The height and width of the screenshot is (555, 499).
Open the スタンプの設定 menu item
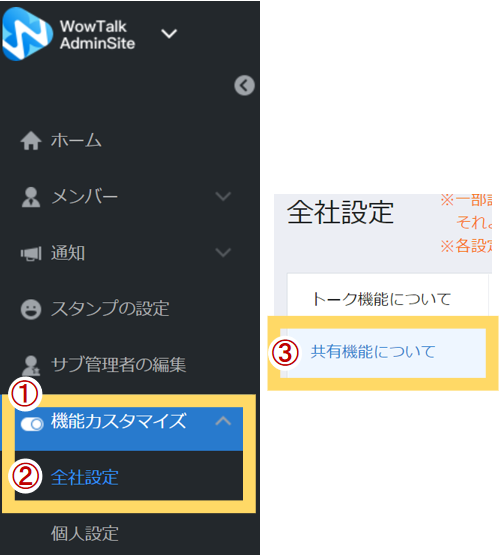click(x=110, y=309)
